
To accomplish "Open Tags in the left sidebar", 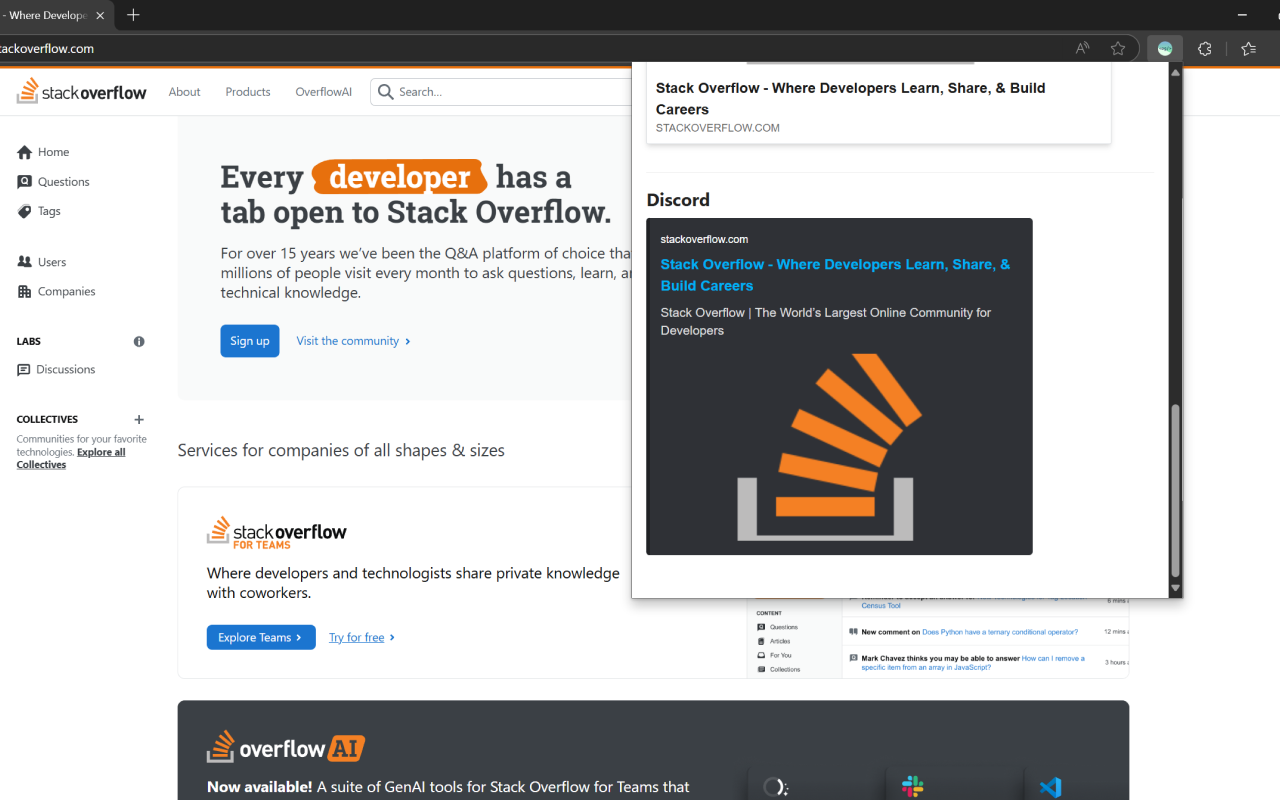I will coord(39,211).
